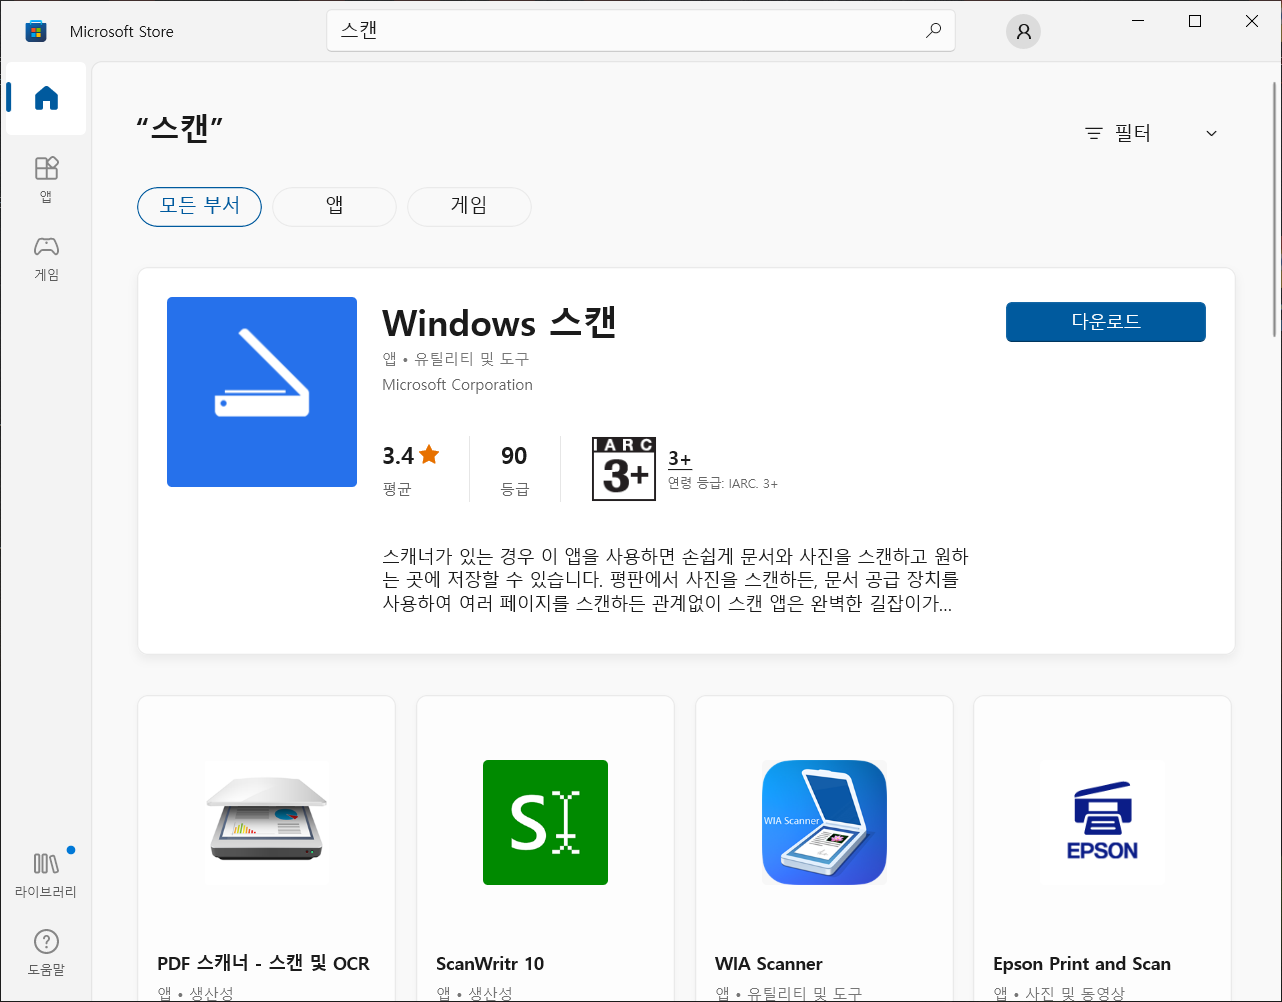The image size is (1282, 1002).
Task: Select the 앱 filter tab
Action: (334, 207)
